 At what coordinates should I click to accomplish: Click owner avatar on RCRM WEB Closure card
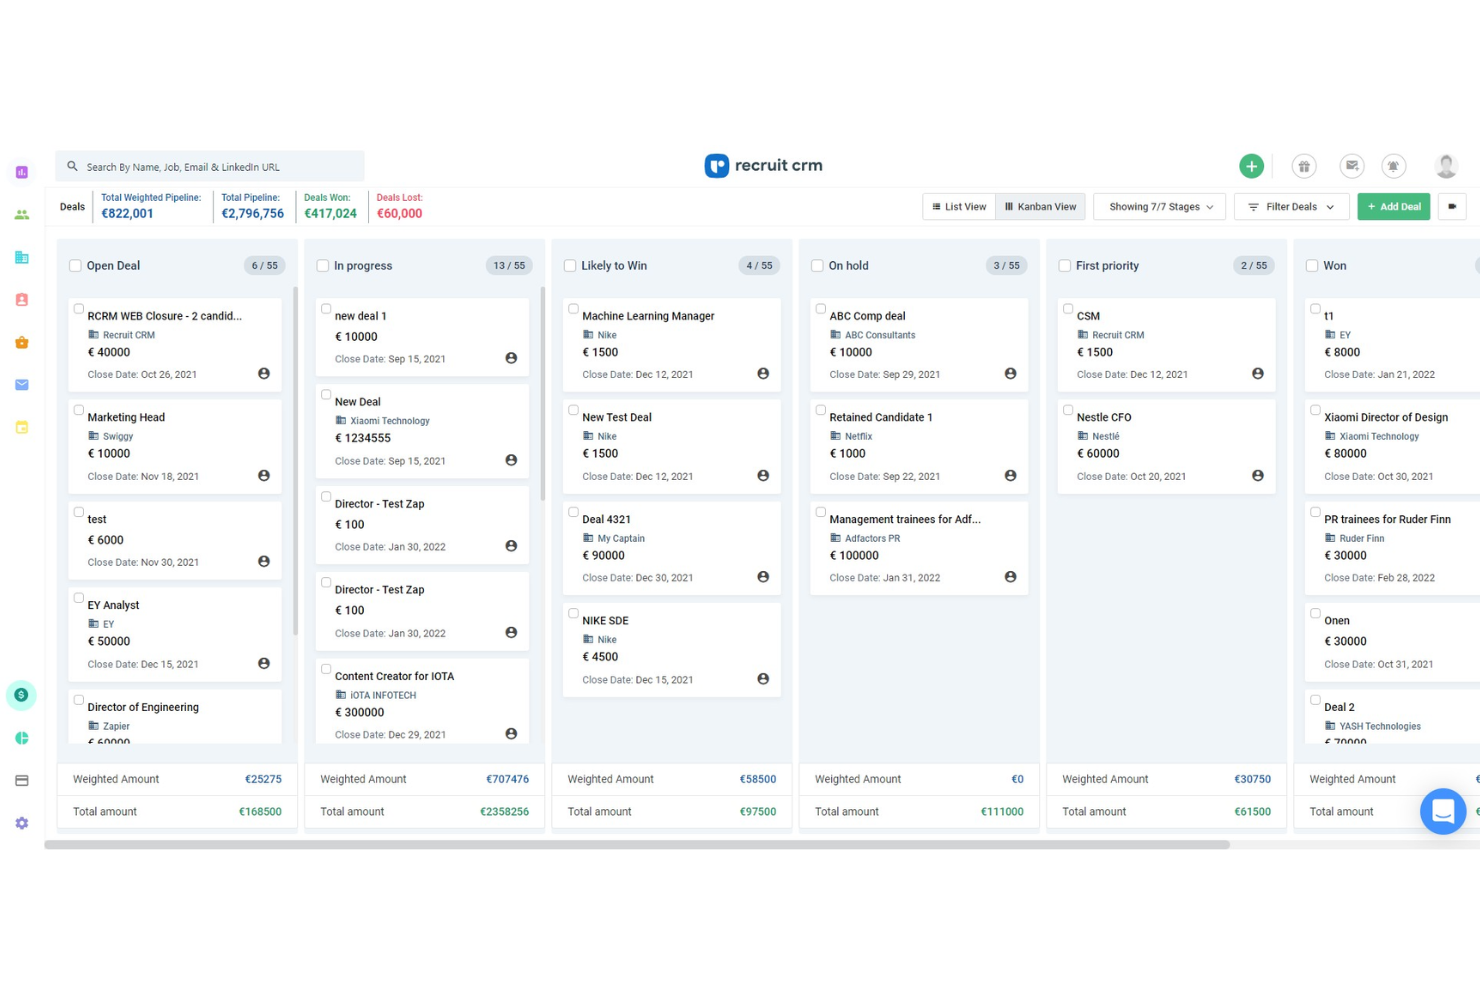click(264, 373)
